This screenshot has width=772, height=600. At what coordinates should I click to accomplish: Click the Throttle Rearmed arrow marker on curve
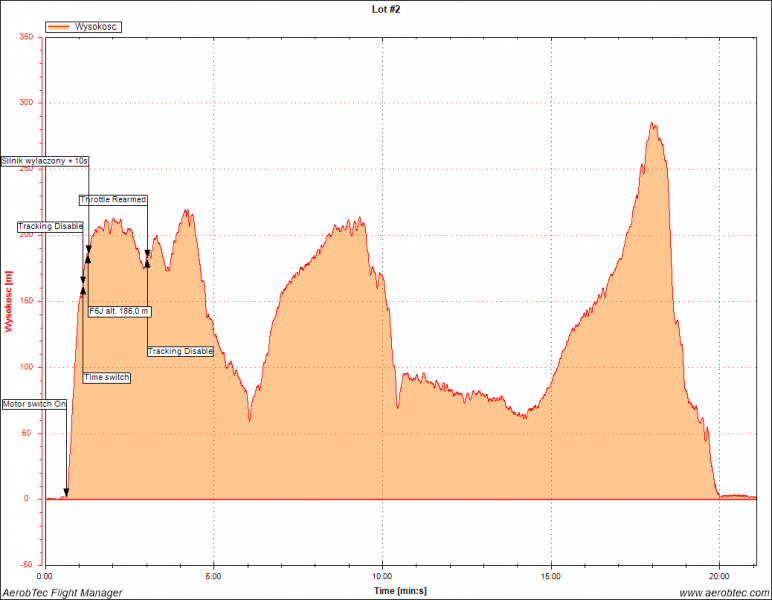click(x=147, y=255)
